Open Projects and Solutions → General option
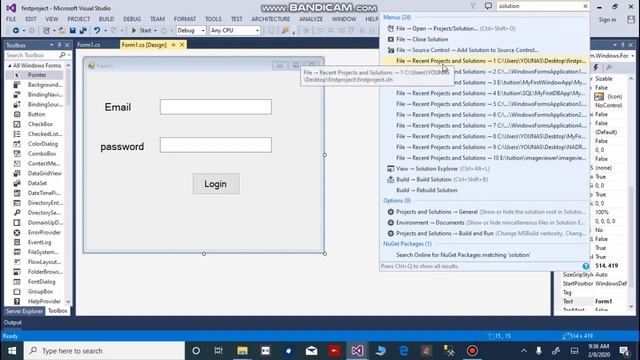Image resolution: width=640 pixels, height=360 pixels. (484, 212)
